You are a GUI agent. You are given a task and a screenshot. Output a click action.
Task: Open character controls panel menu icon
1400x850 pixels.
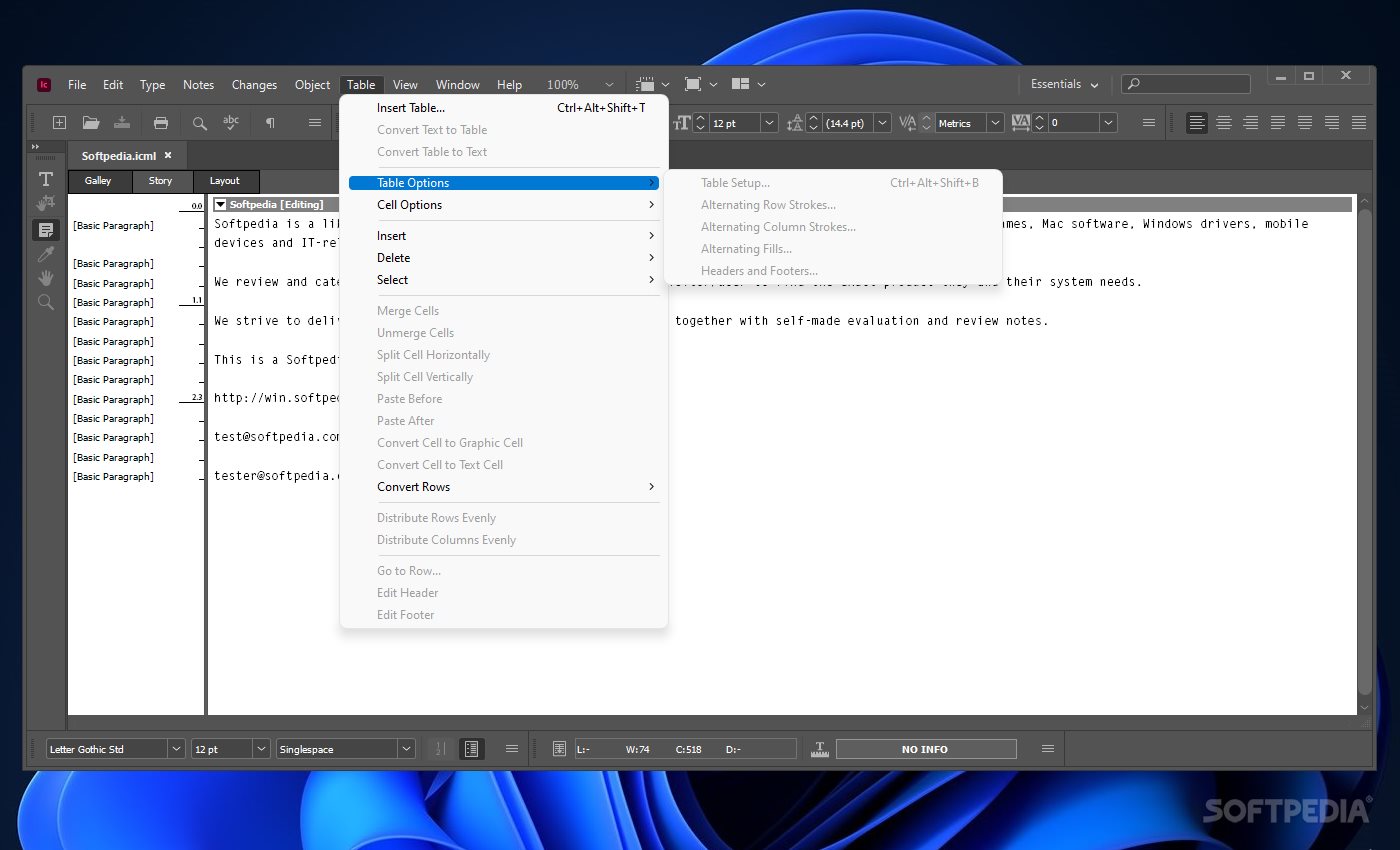(1149, 123)
